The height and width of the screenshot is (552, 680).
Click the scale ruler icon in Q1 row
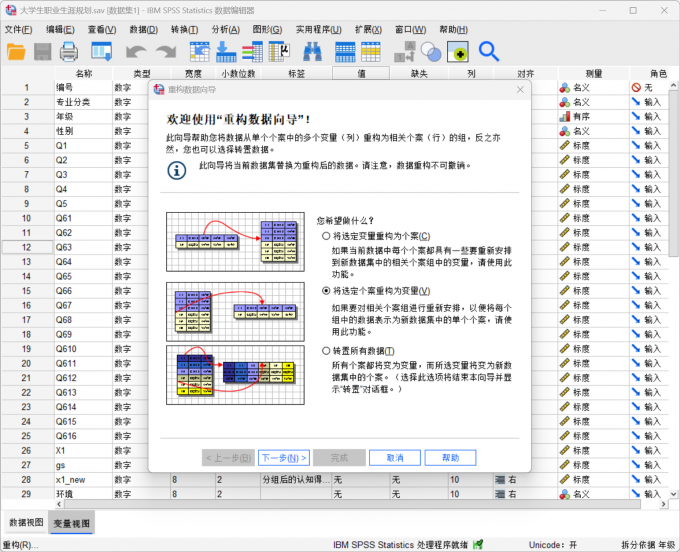point(565,146)
